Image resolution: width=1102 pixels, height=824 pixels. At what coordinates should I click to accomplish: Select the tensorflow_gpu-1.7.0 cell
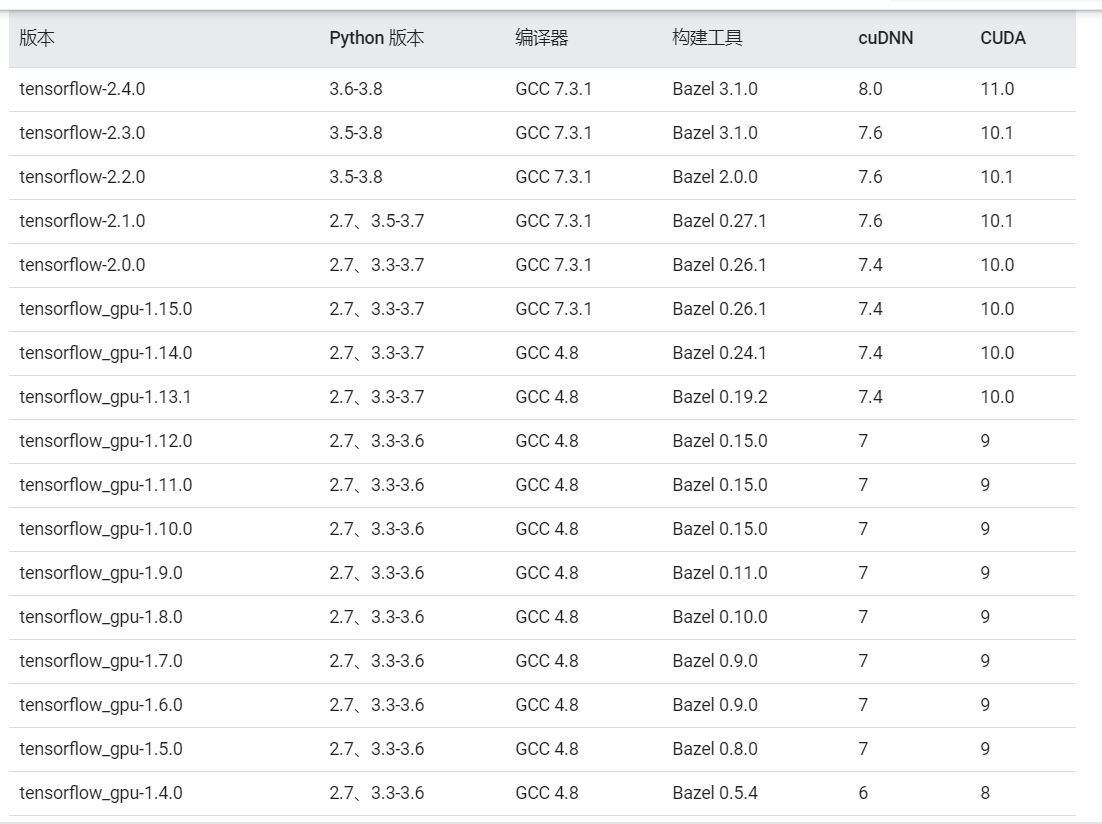pyautogui.click(x=101, y=661)
